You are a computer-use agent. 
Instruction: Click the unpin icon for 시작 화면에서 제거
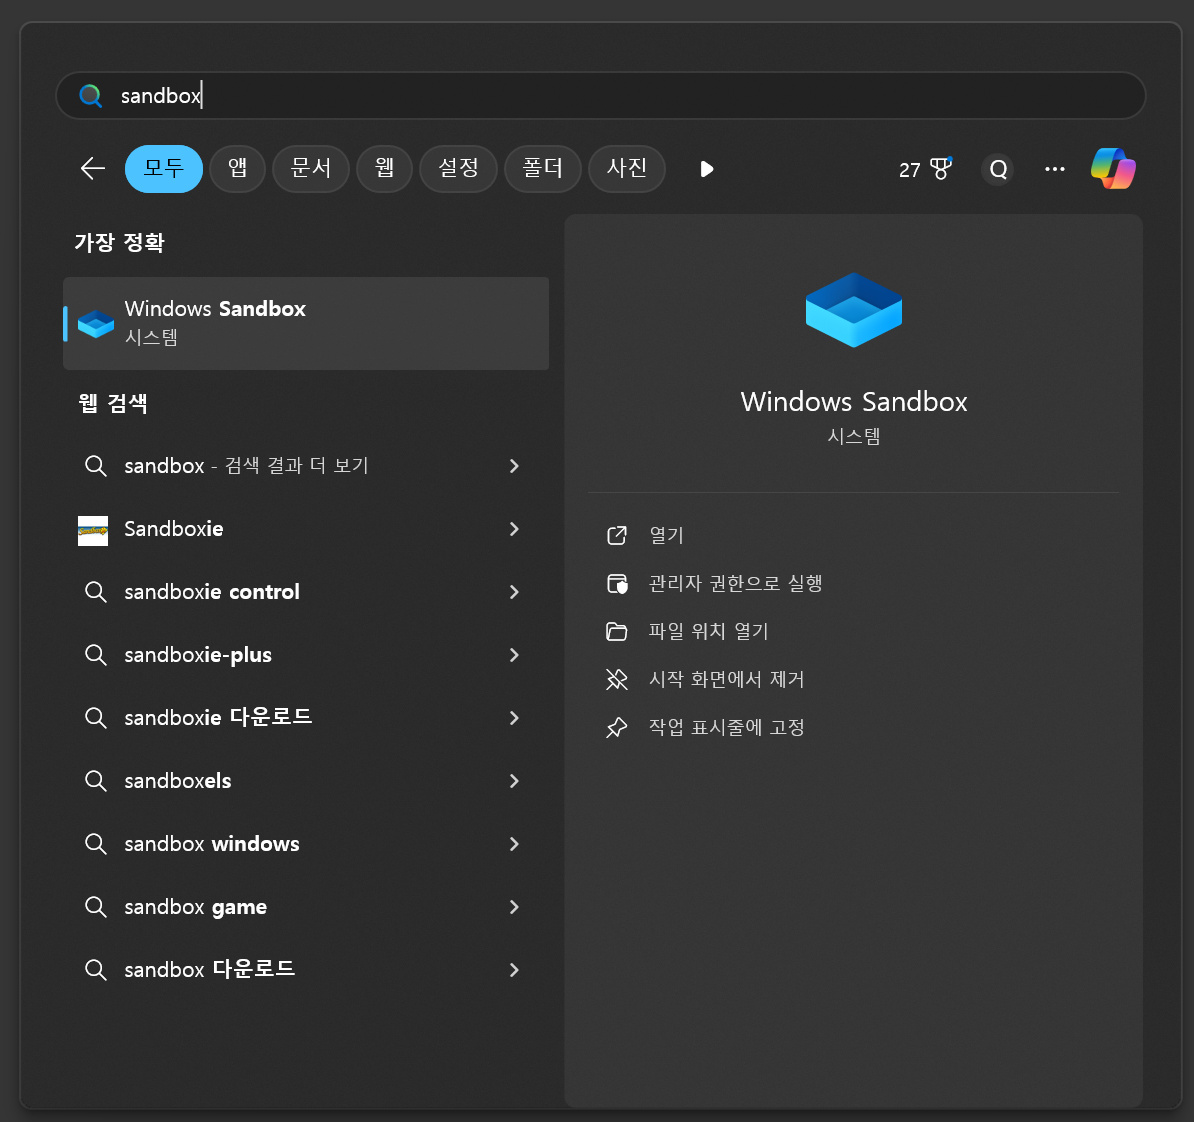pyautogui.click(x=617, y=679)
